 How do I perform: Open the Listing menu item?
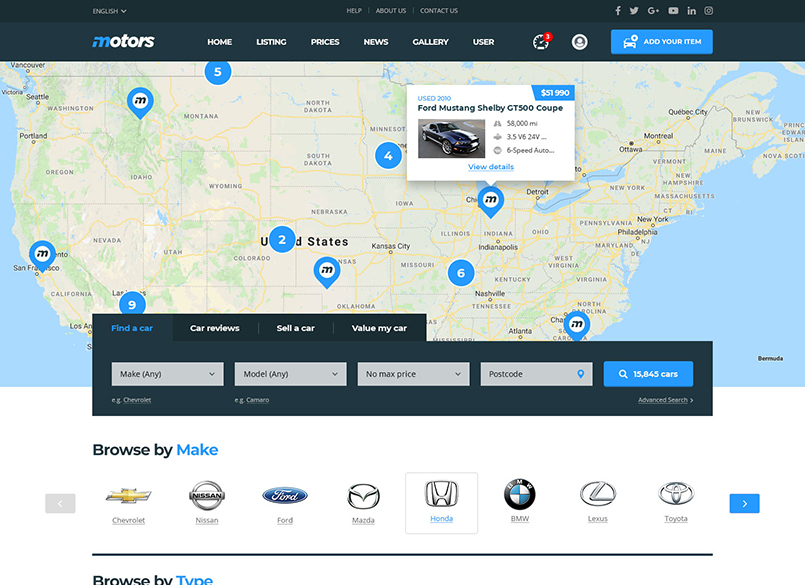point(271,42)
